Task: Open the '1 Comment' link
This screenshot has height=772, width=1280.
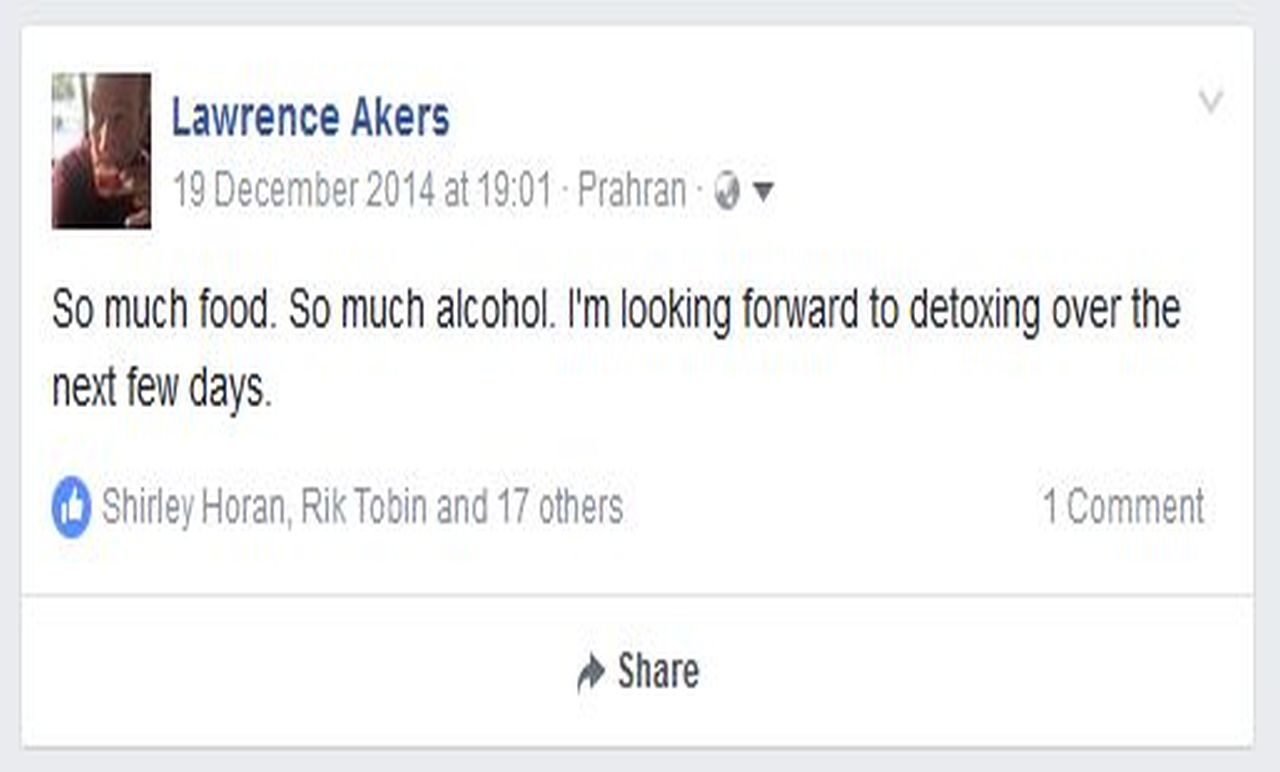Action: 1123,507
